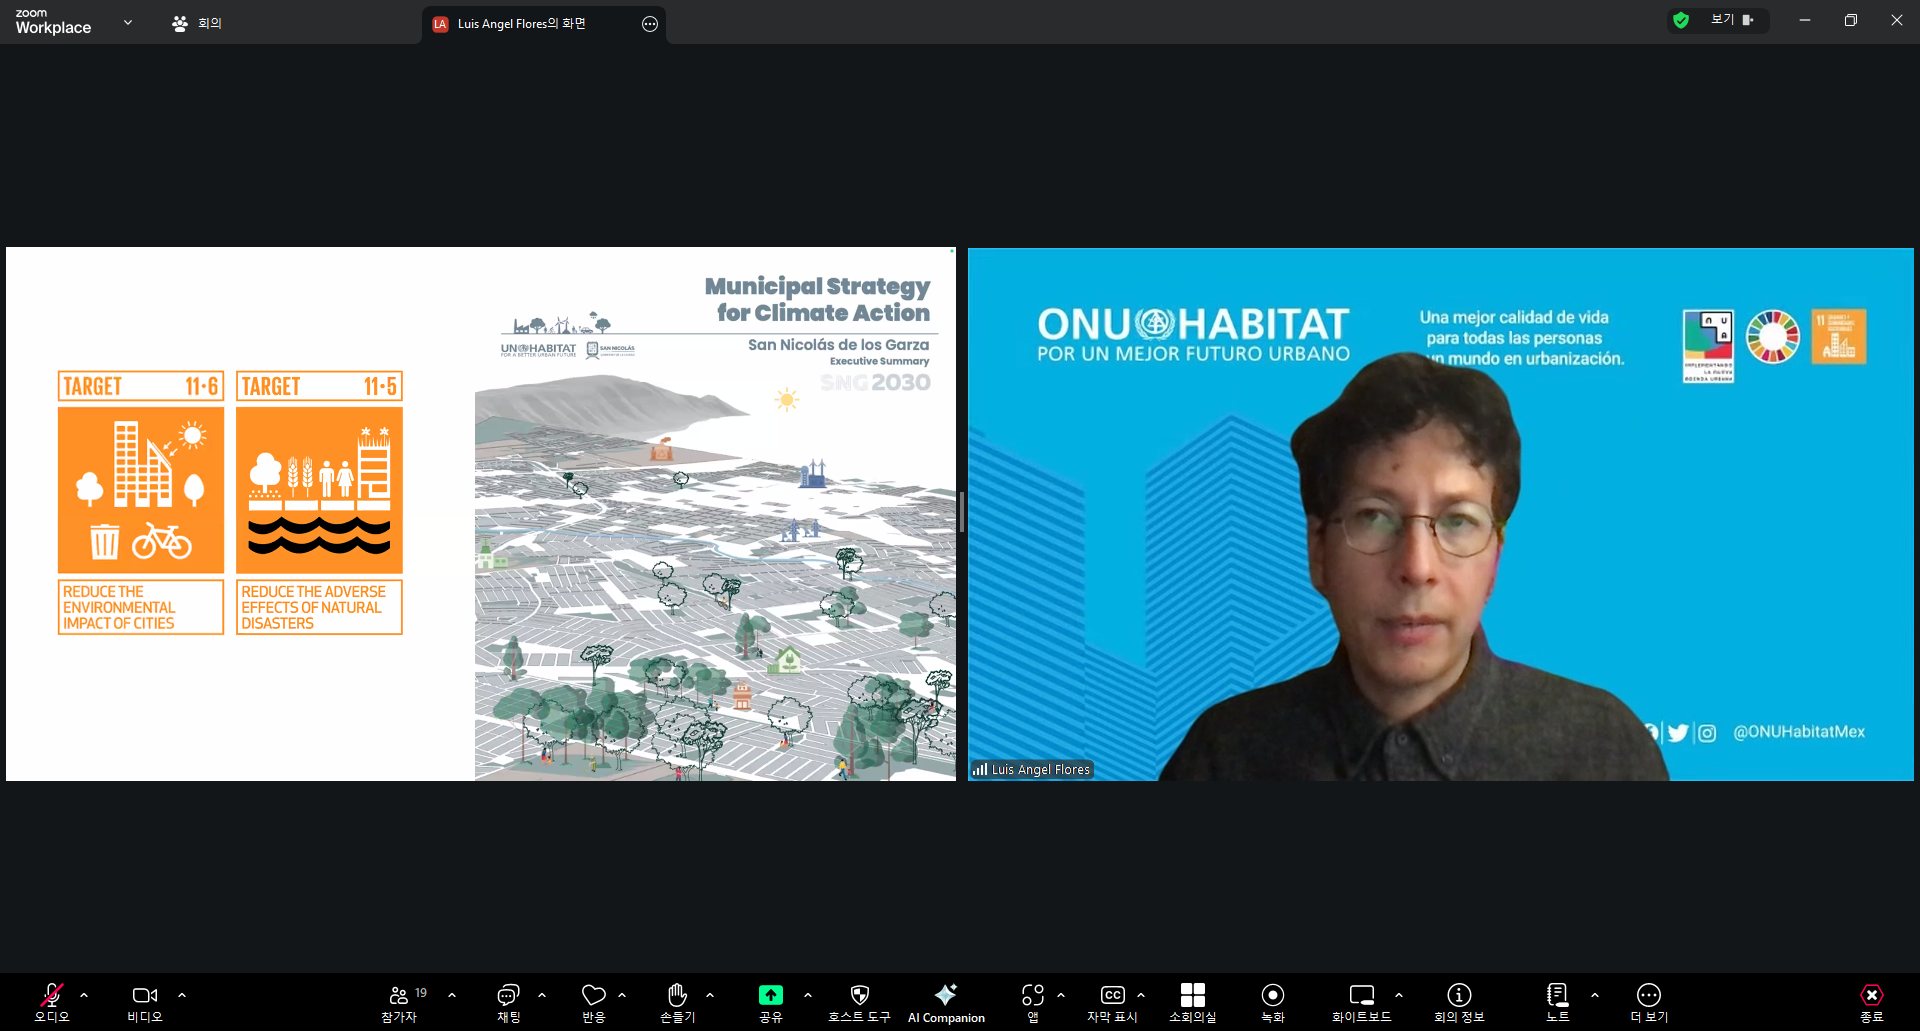
Task: Expand chat options arrow
Action: coord(542,995)
